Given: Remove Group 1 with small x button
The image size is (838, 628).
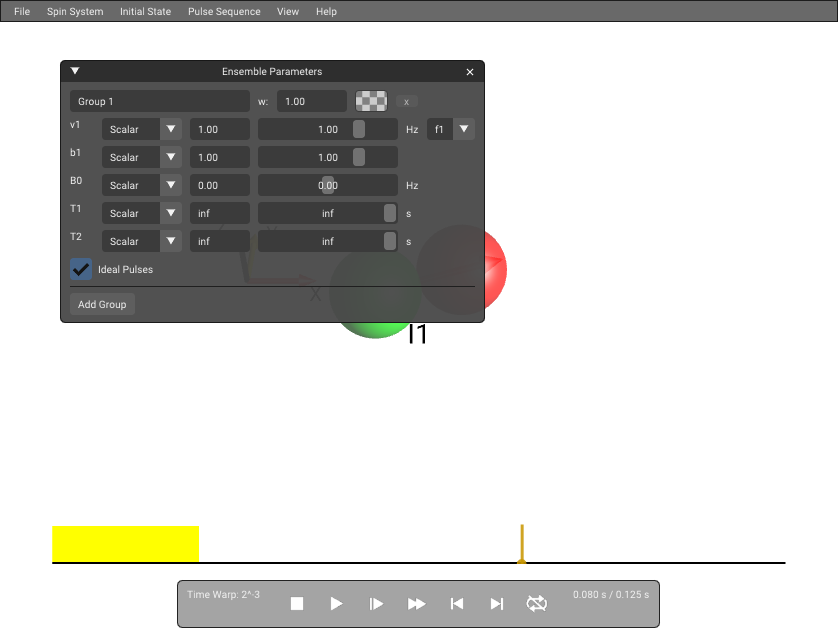Looking at the screenshot, I should click(x=407, y=102).
